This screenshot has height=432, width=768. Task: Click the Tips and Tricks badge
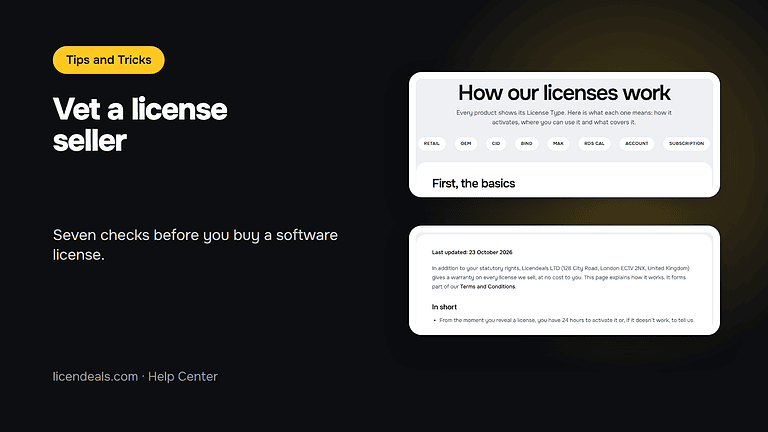(x=109, y=60)
